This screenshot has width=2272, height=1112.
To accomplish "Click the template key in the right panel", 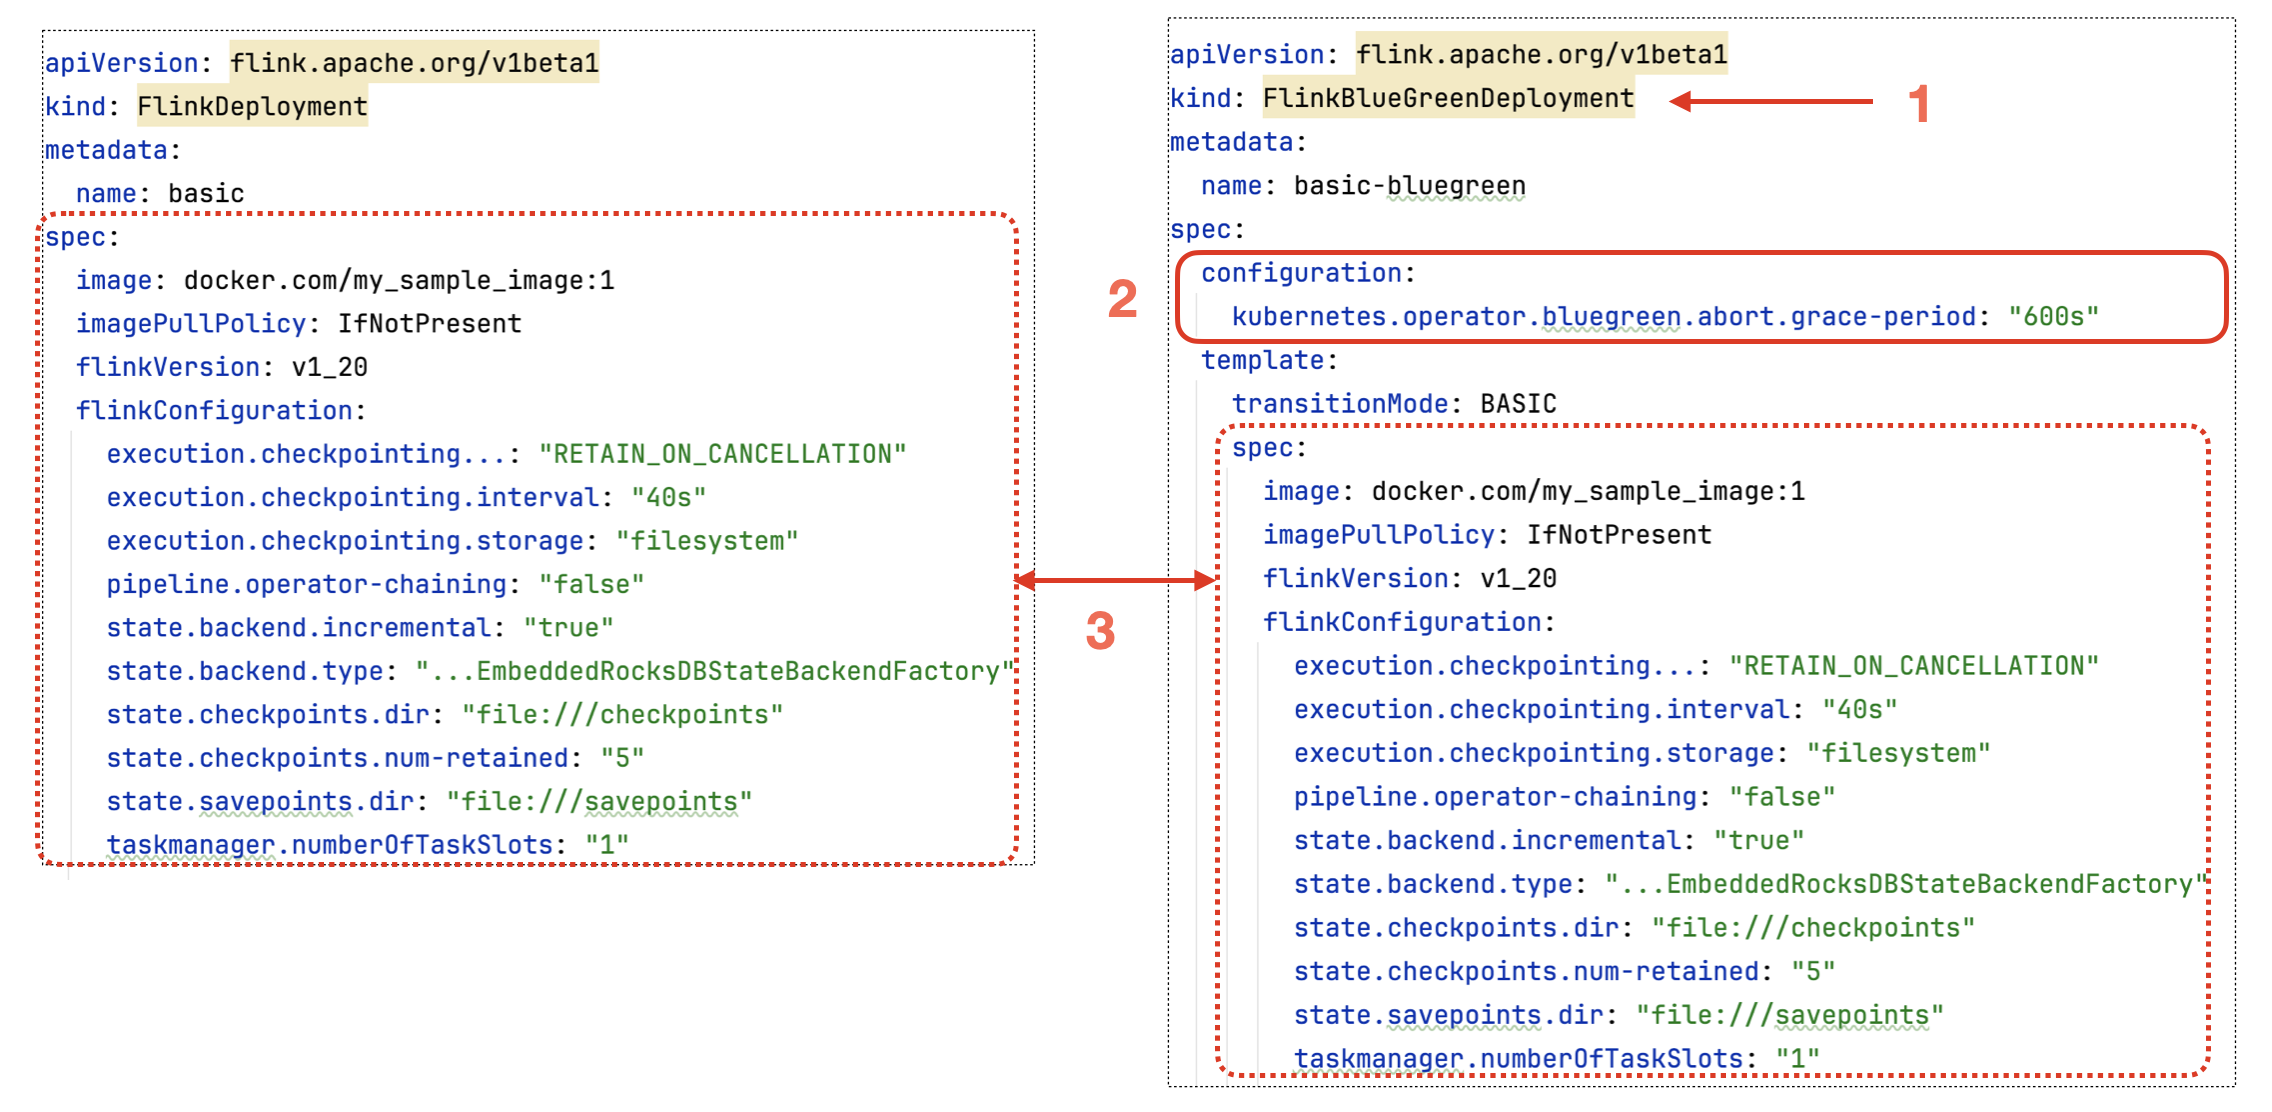I will click(x=1262, y=360).
